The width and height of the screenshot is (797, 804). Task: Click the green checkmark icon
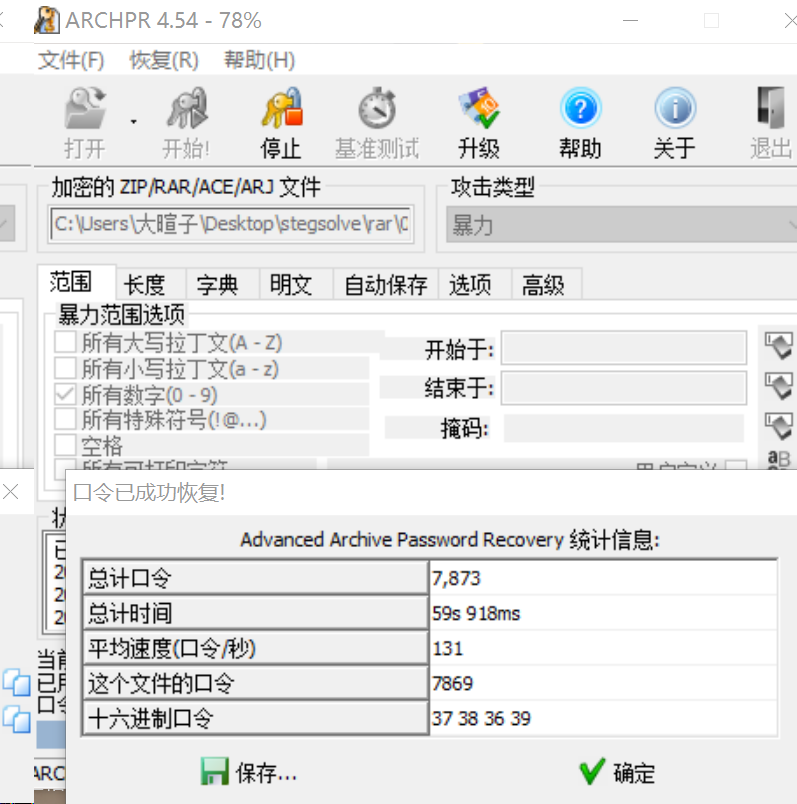coord(592,771)
